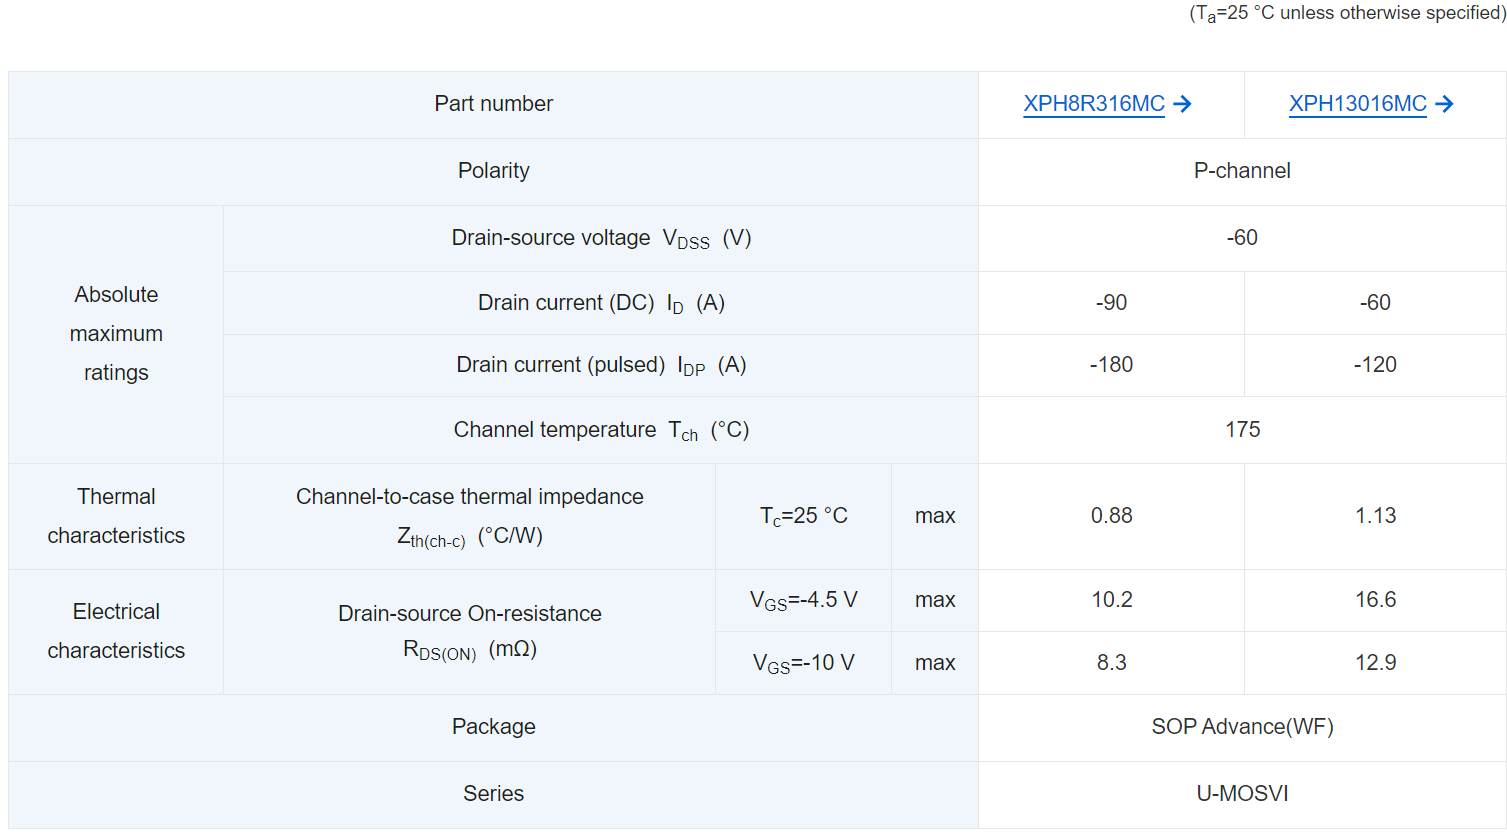Screen dimensions: 1507x832
Task: Select the SOP Advance(WF) package cell
Action: point(1242,727)
